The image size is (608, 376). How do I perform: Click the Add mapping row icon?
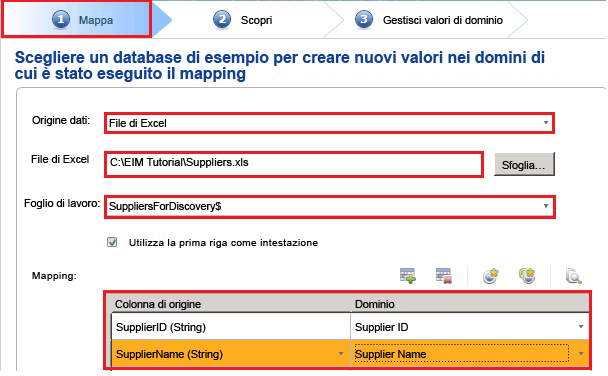(408, 276)
